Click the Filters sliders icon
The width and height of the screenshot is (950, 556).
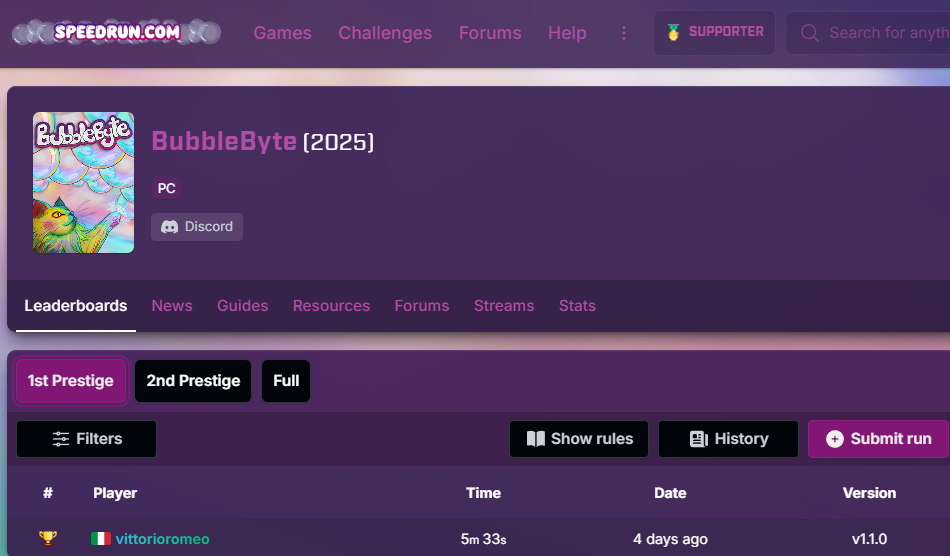tap(61, 439)
